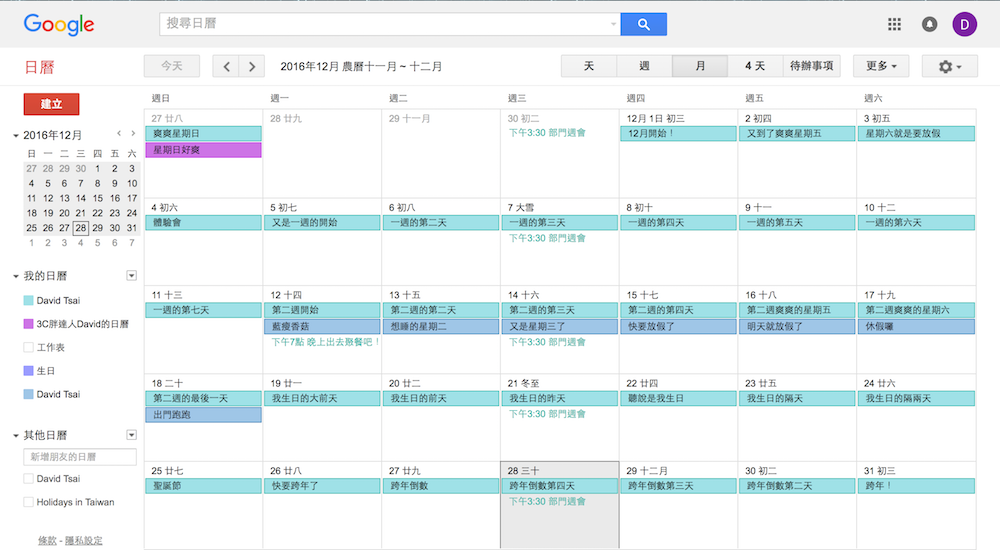Toggle Holidays in Taiwan calendar
Image resolution: width=1000 pixels, height=550 pixels.
[28, 502]
